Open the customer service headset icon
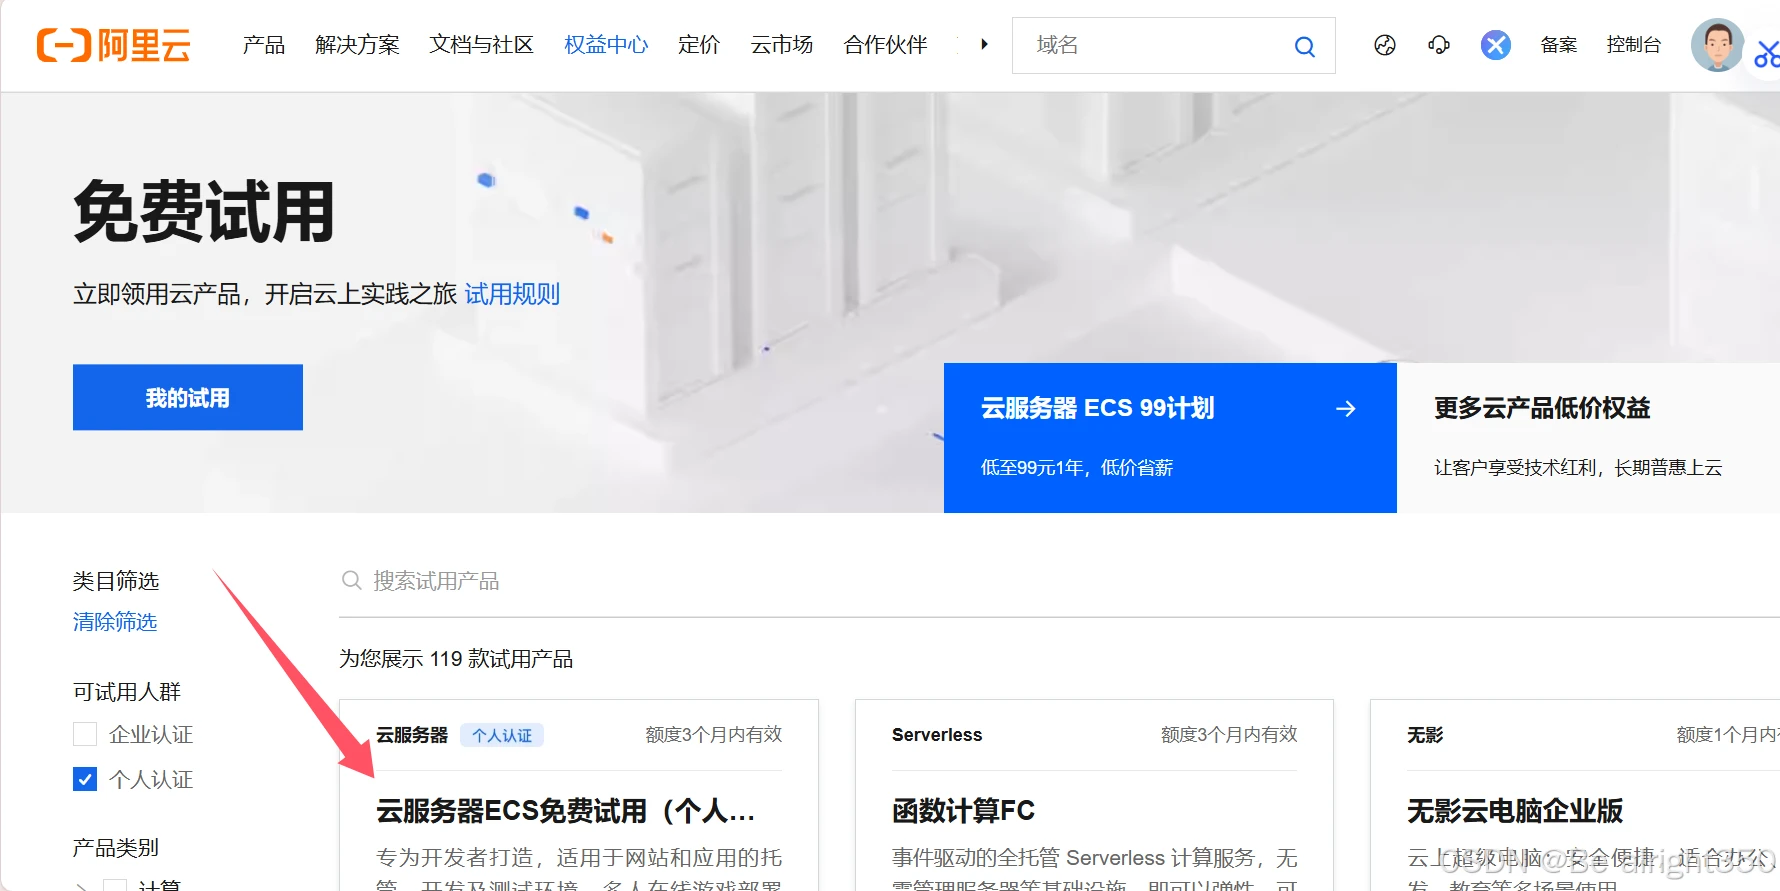The image size is (1780, 891). pos(1439,45)
